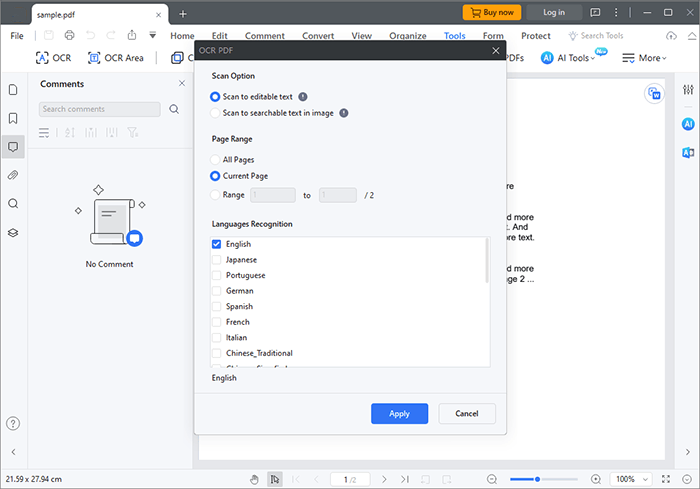Check the French language checkbox
The width and height of the screenshot is (700, 489).
[x=217, y=322]
